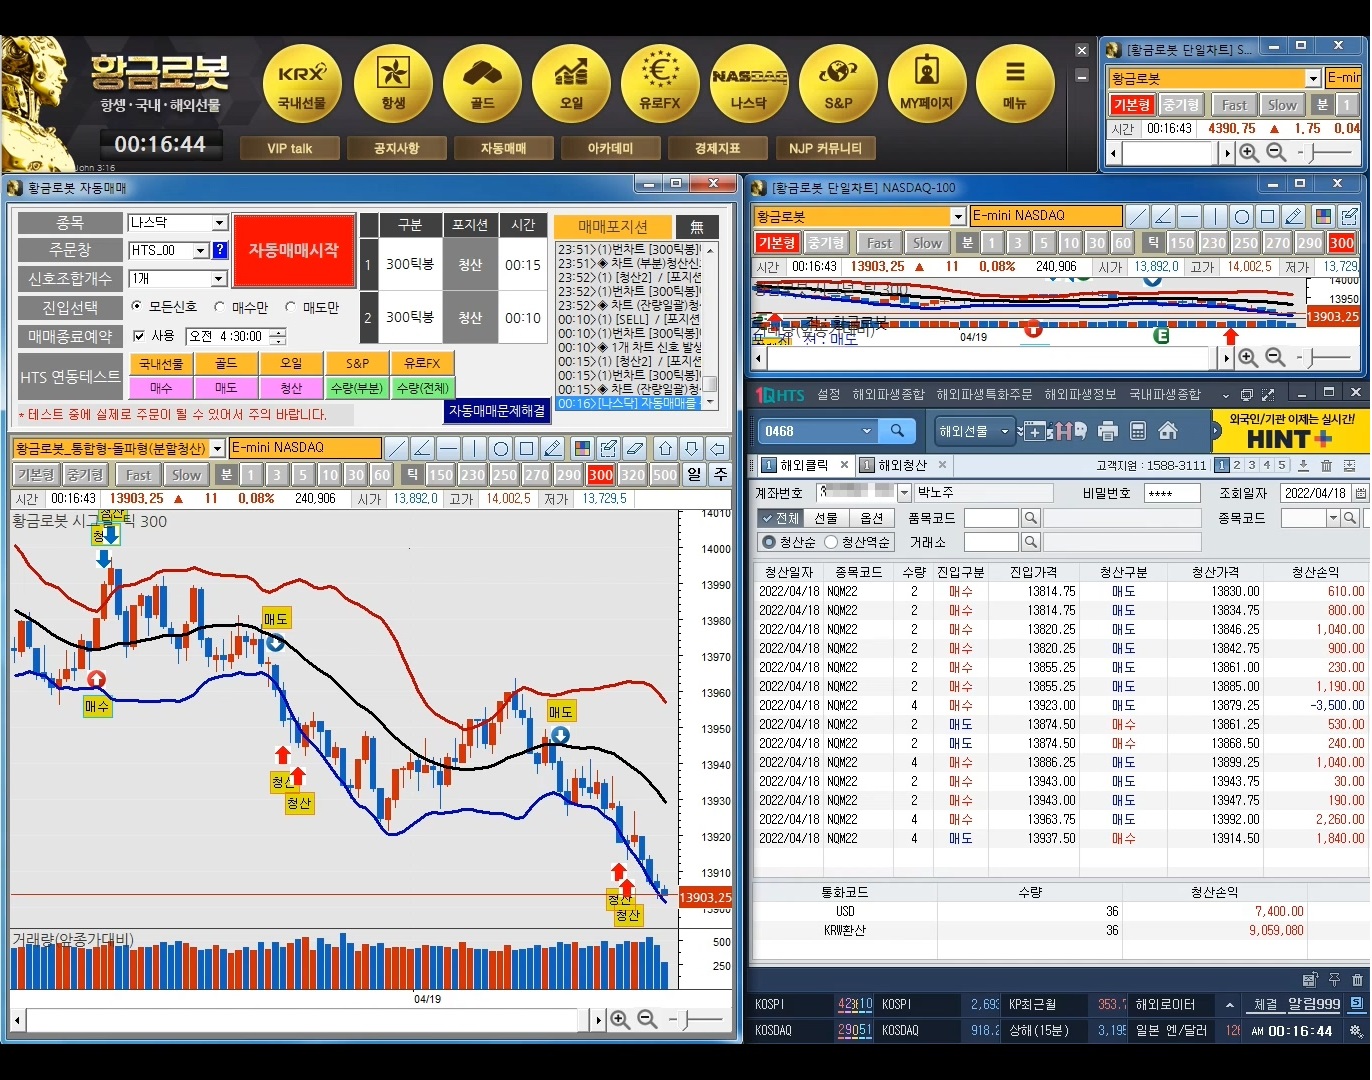Click the NASDAQ 나스닥 round icon
1372x1080 pixels.
(748, 83)
